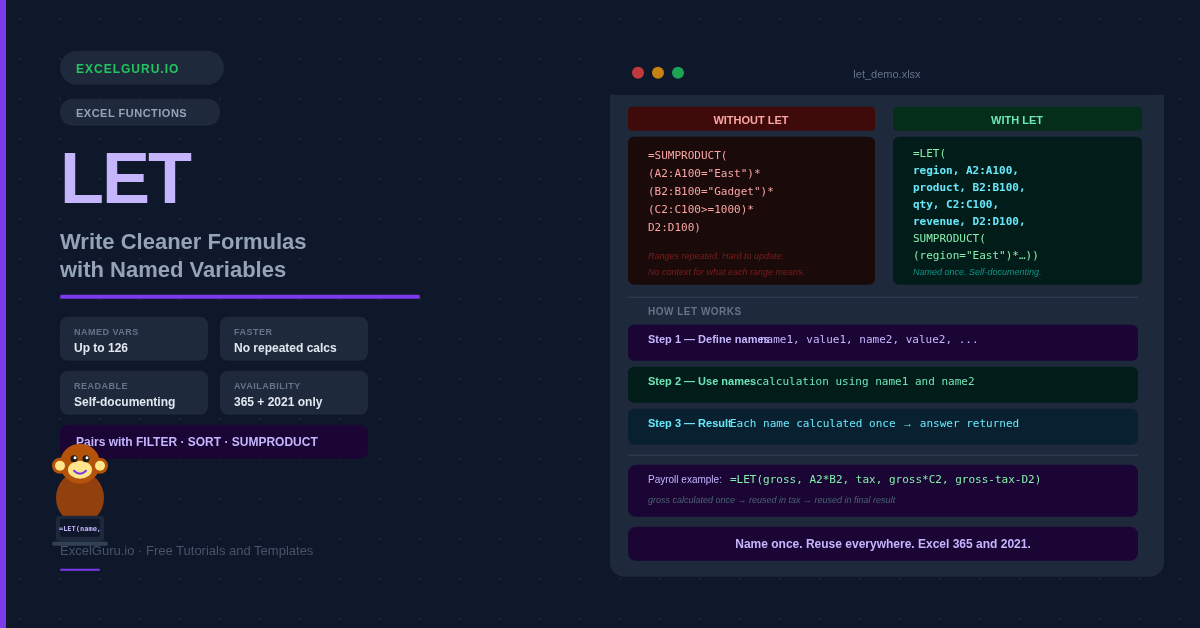This screenshot has height=628, width=1200.
Task: Select the WITHOUT LET header
Action: tap(751, 120)
